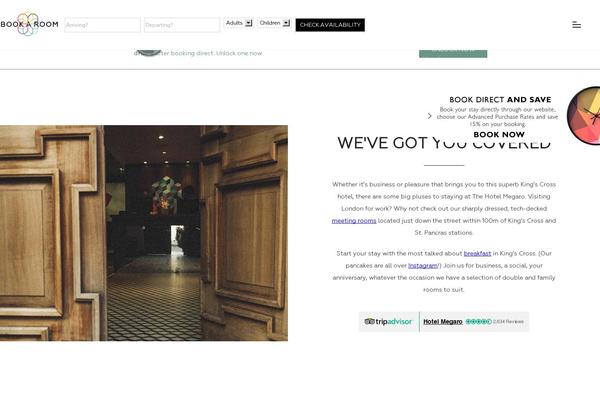This screenshot has width=600, height=400.
Task: Click the chevron arrow beside Book Direct
Action: tap(429, 116)
